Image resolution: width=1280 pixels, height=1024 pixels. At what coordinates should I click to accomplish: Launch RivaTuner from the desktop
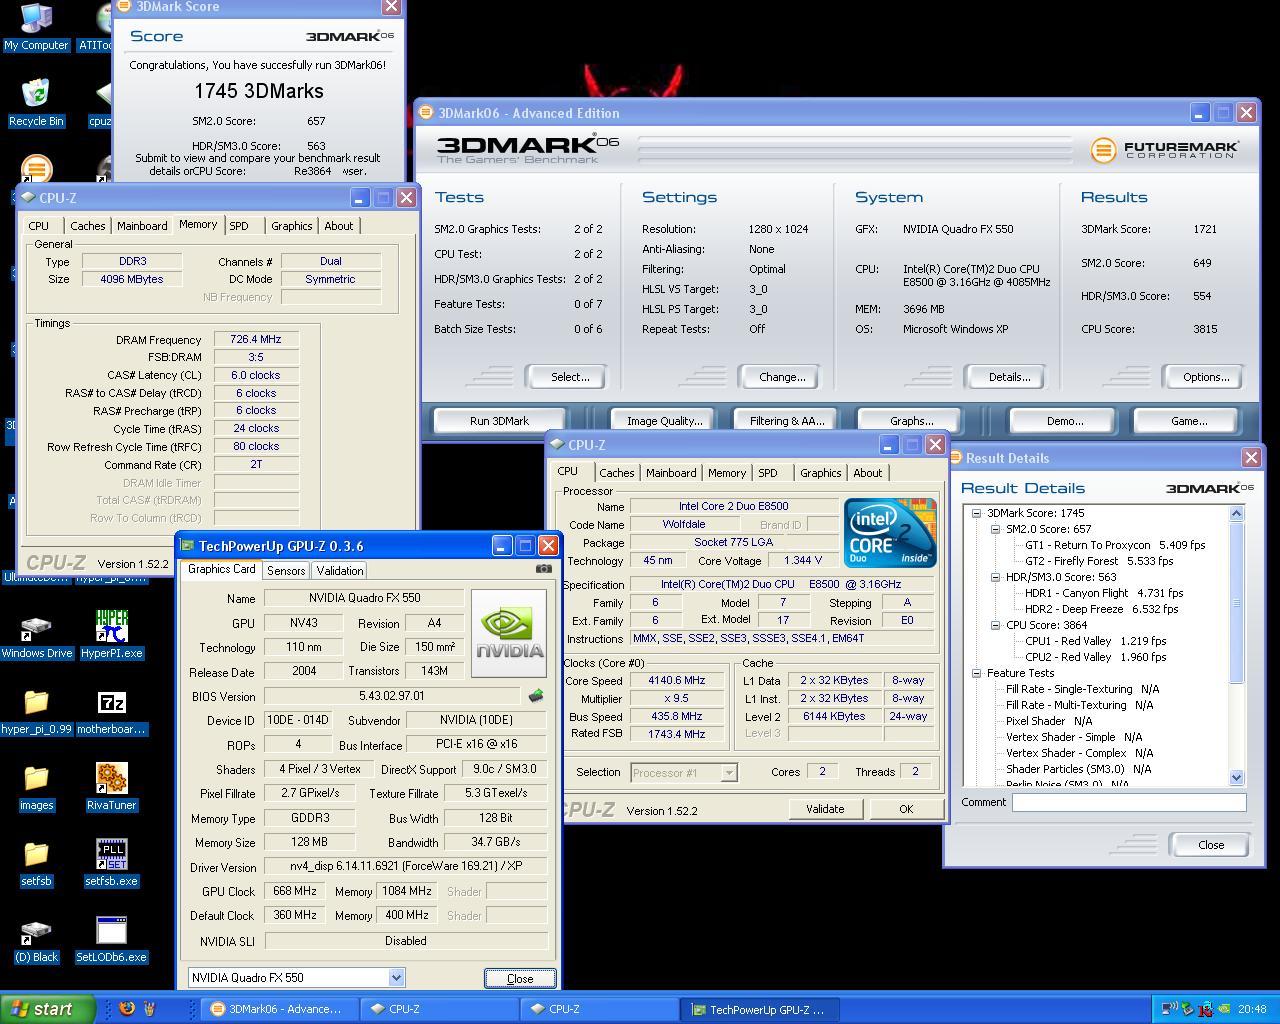[111, 787]
